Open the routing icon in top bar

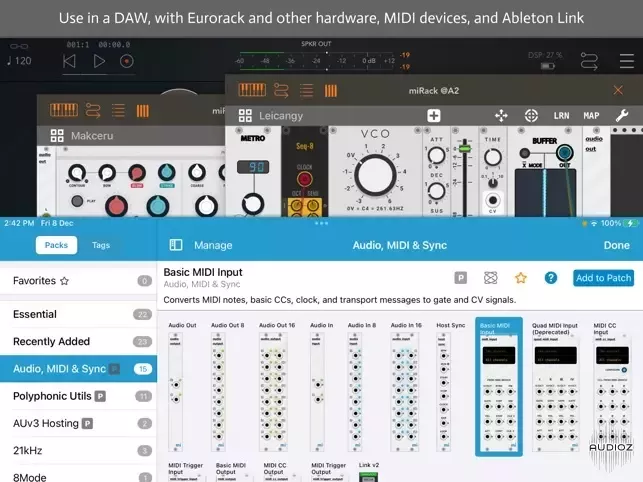coord(589,62)
